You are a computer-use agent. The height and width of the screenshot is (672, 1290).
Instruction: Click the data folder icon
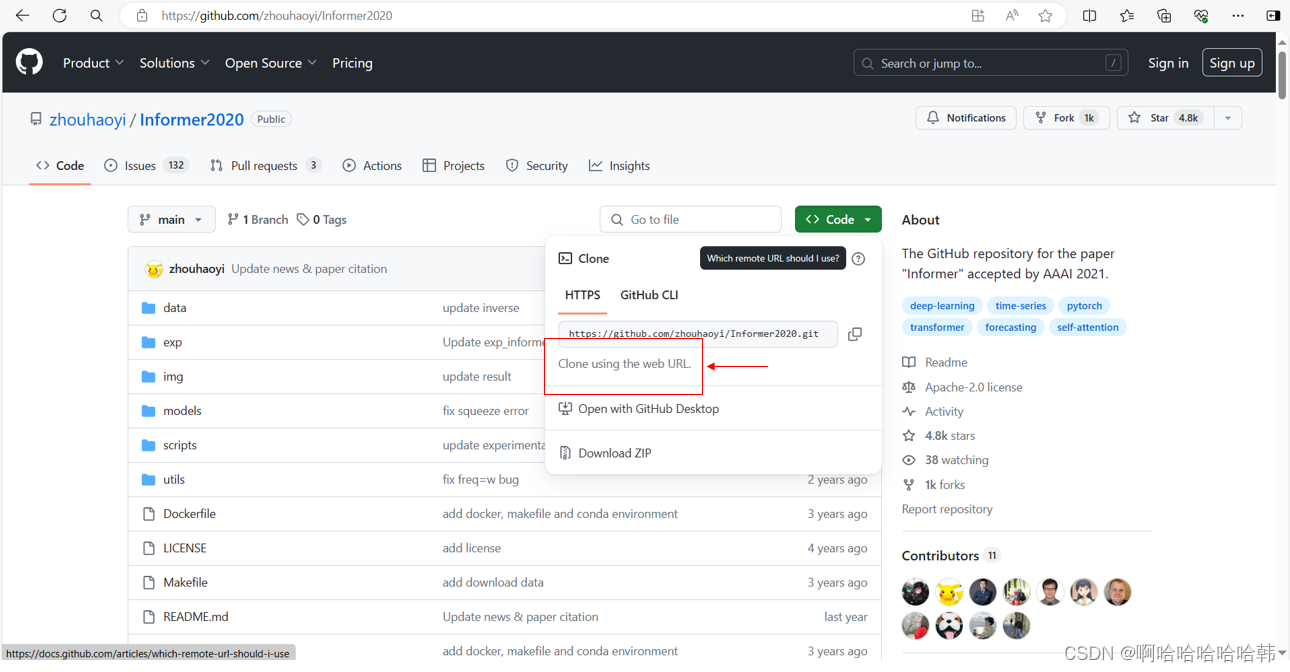[x=149, y=308]
